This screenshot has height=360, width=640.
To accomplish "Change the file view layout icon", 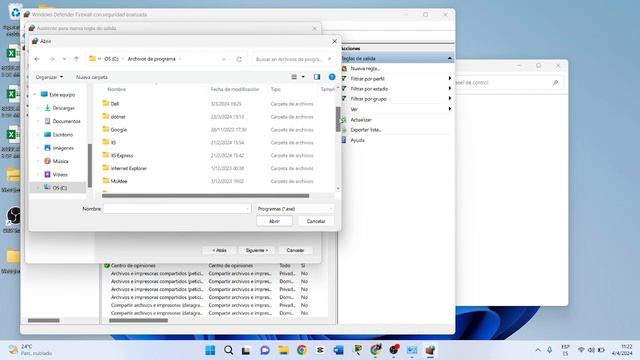I will (x=294, y=77).
